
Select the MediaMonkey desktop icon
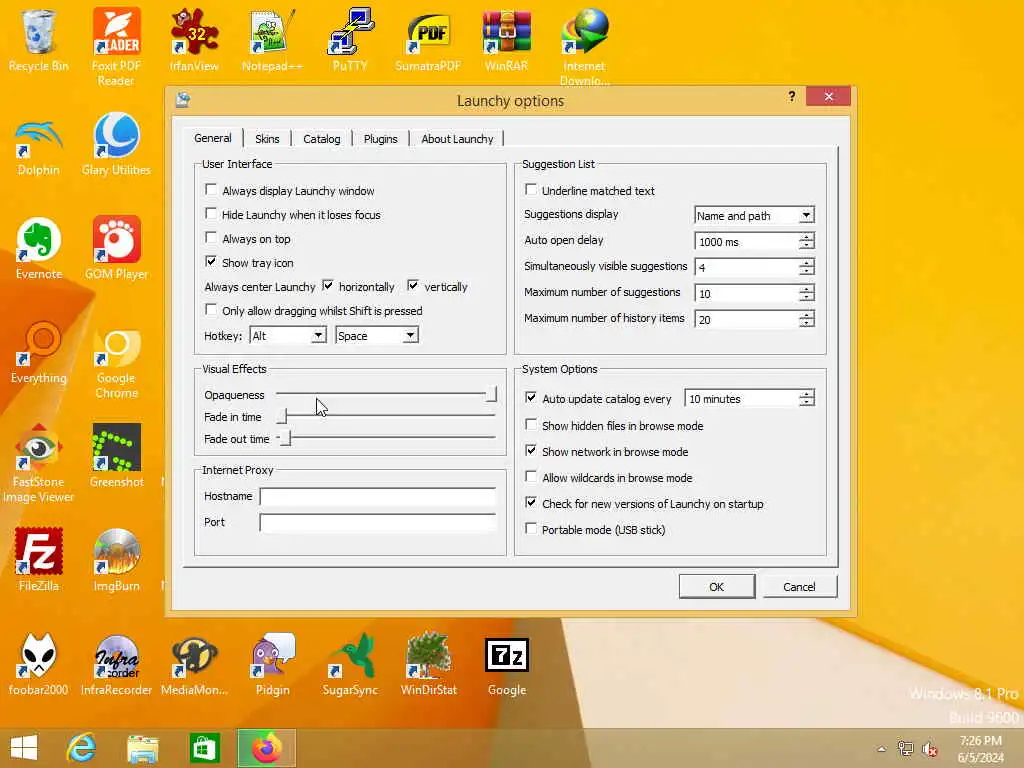click(x=194, y=664)
